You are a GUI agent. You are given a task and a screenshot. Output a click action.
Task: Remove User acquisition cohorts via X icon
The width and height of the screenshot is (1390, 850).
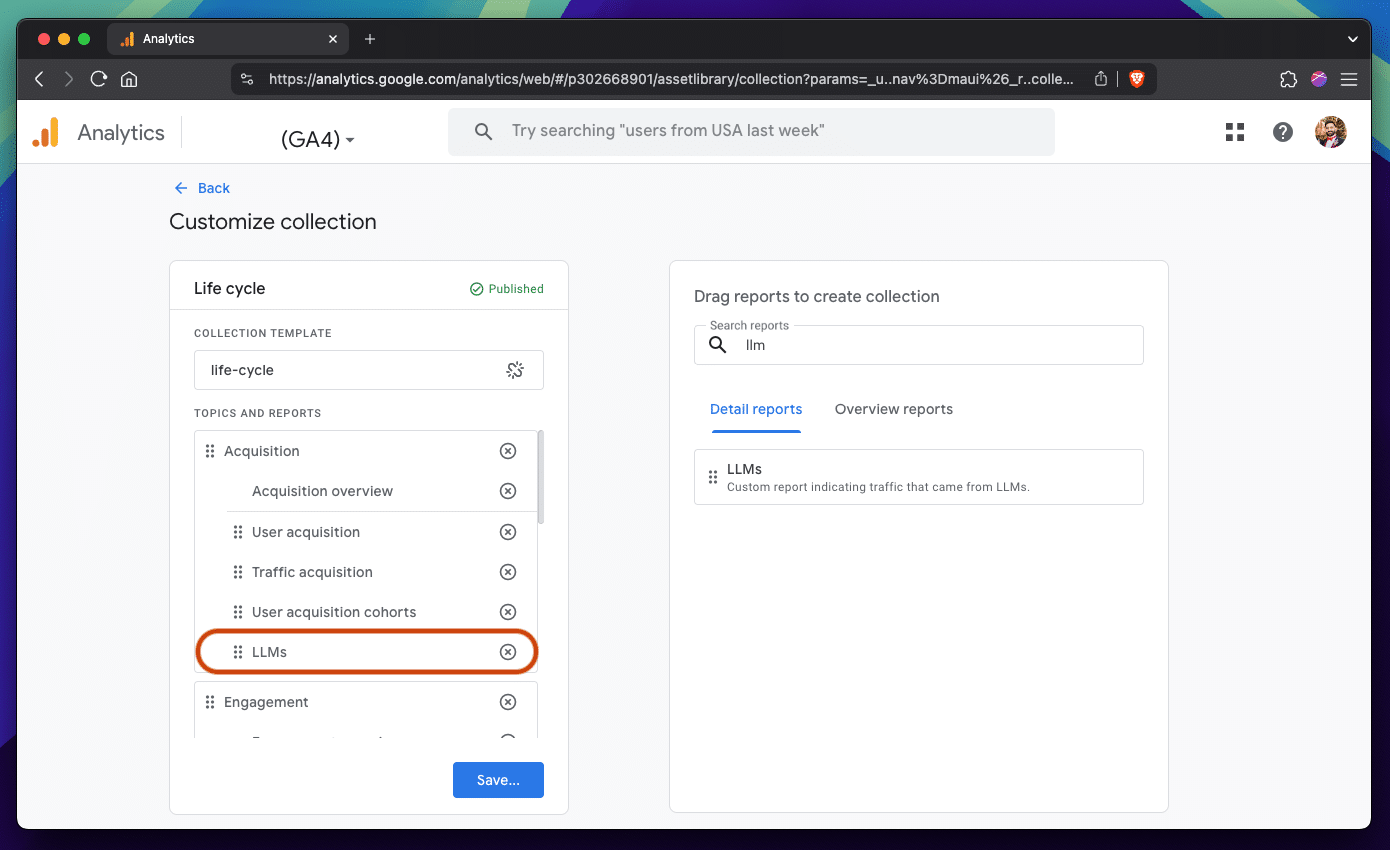pos(508,612)
